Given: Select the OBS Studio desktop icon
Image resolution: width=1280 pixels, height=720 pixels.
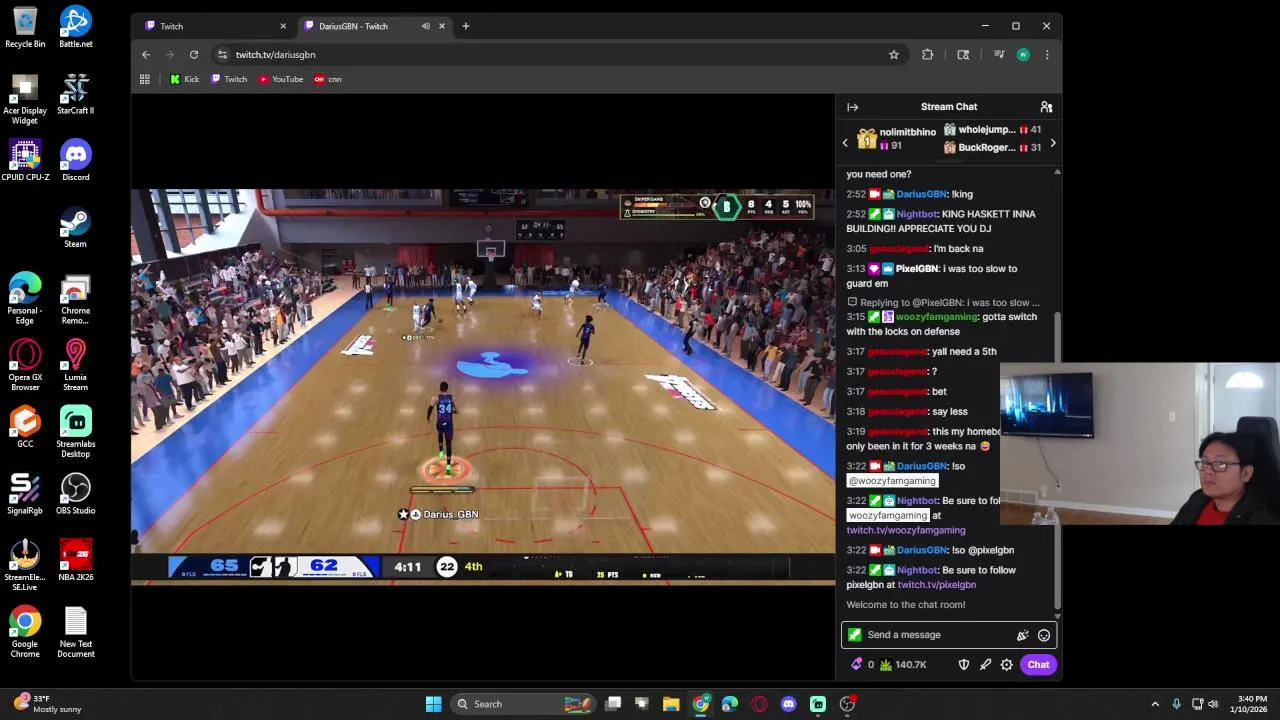Looking at the screenshot, I should pos(75,494).
